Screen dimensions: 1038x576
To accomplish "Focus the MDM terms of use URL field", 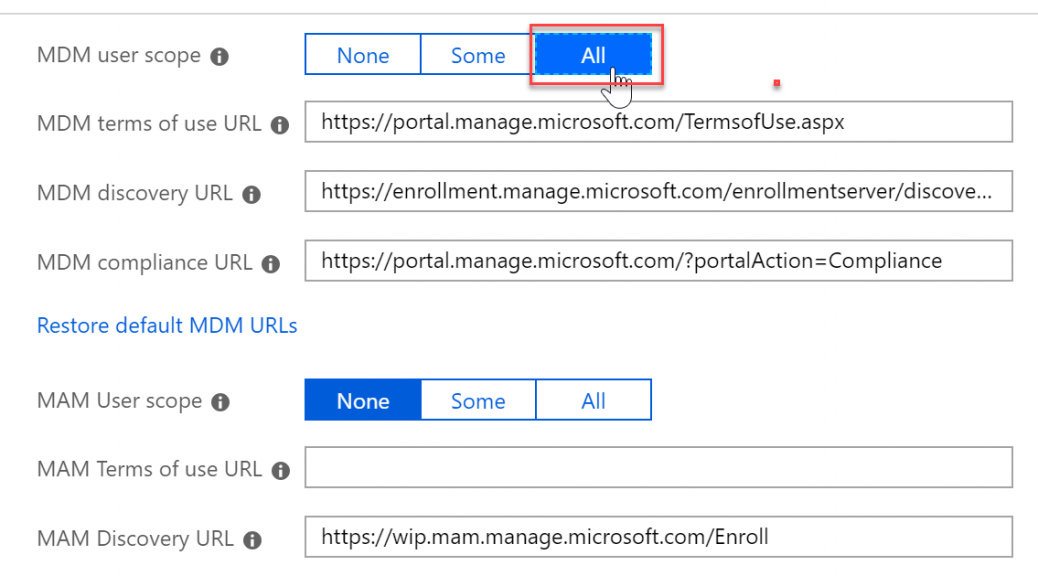I will point(659,122).
